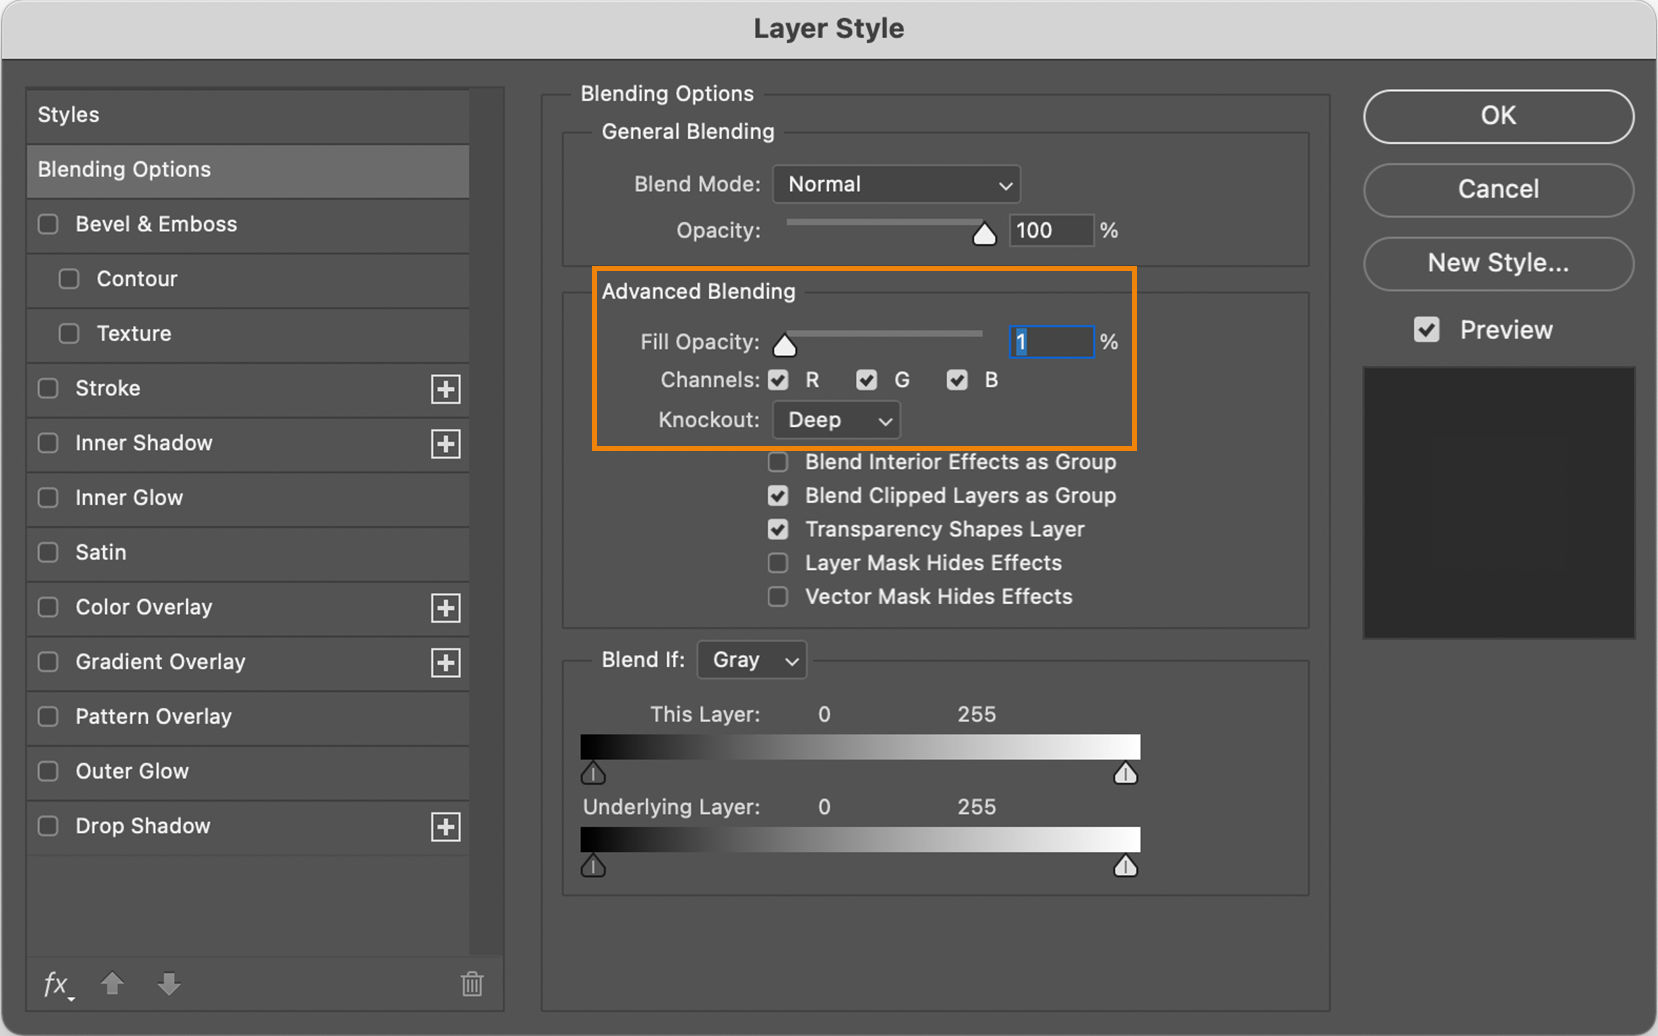
Task: Select the Outer Glow style entry
Action: coord(132,771)
